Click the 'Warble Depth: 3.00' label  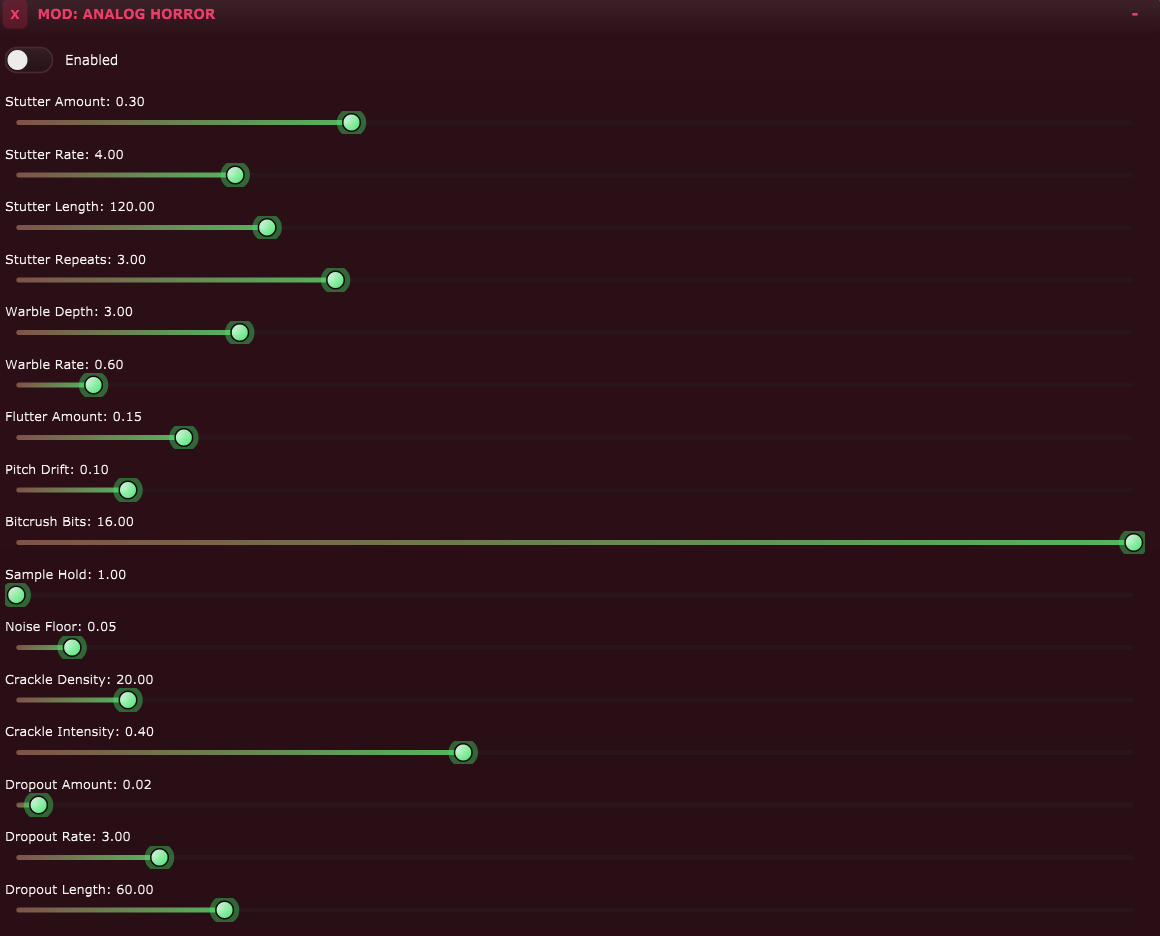coord(69,312)
